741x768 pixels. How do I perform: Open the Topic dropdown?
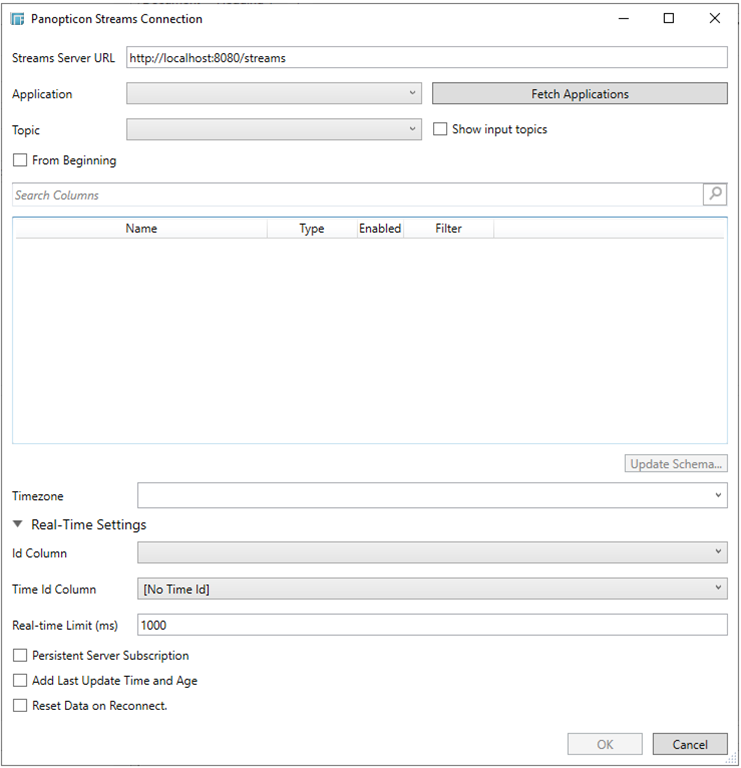pyautogui.click(x=274, y=129)
